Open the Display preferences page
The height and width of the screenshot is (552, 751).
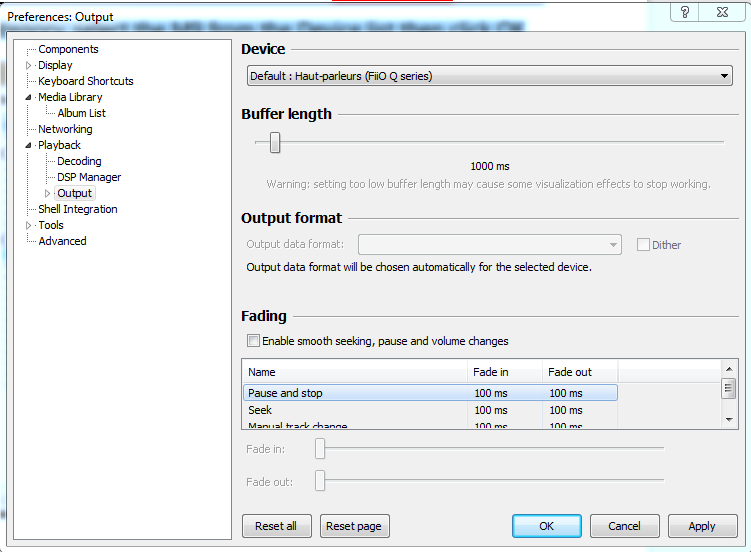[x=55, y=65]
